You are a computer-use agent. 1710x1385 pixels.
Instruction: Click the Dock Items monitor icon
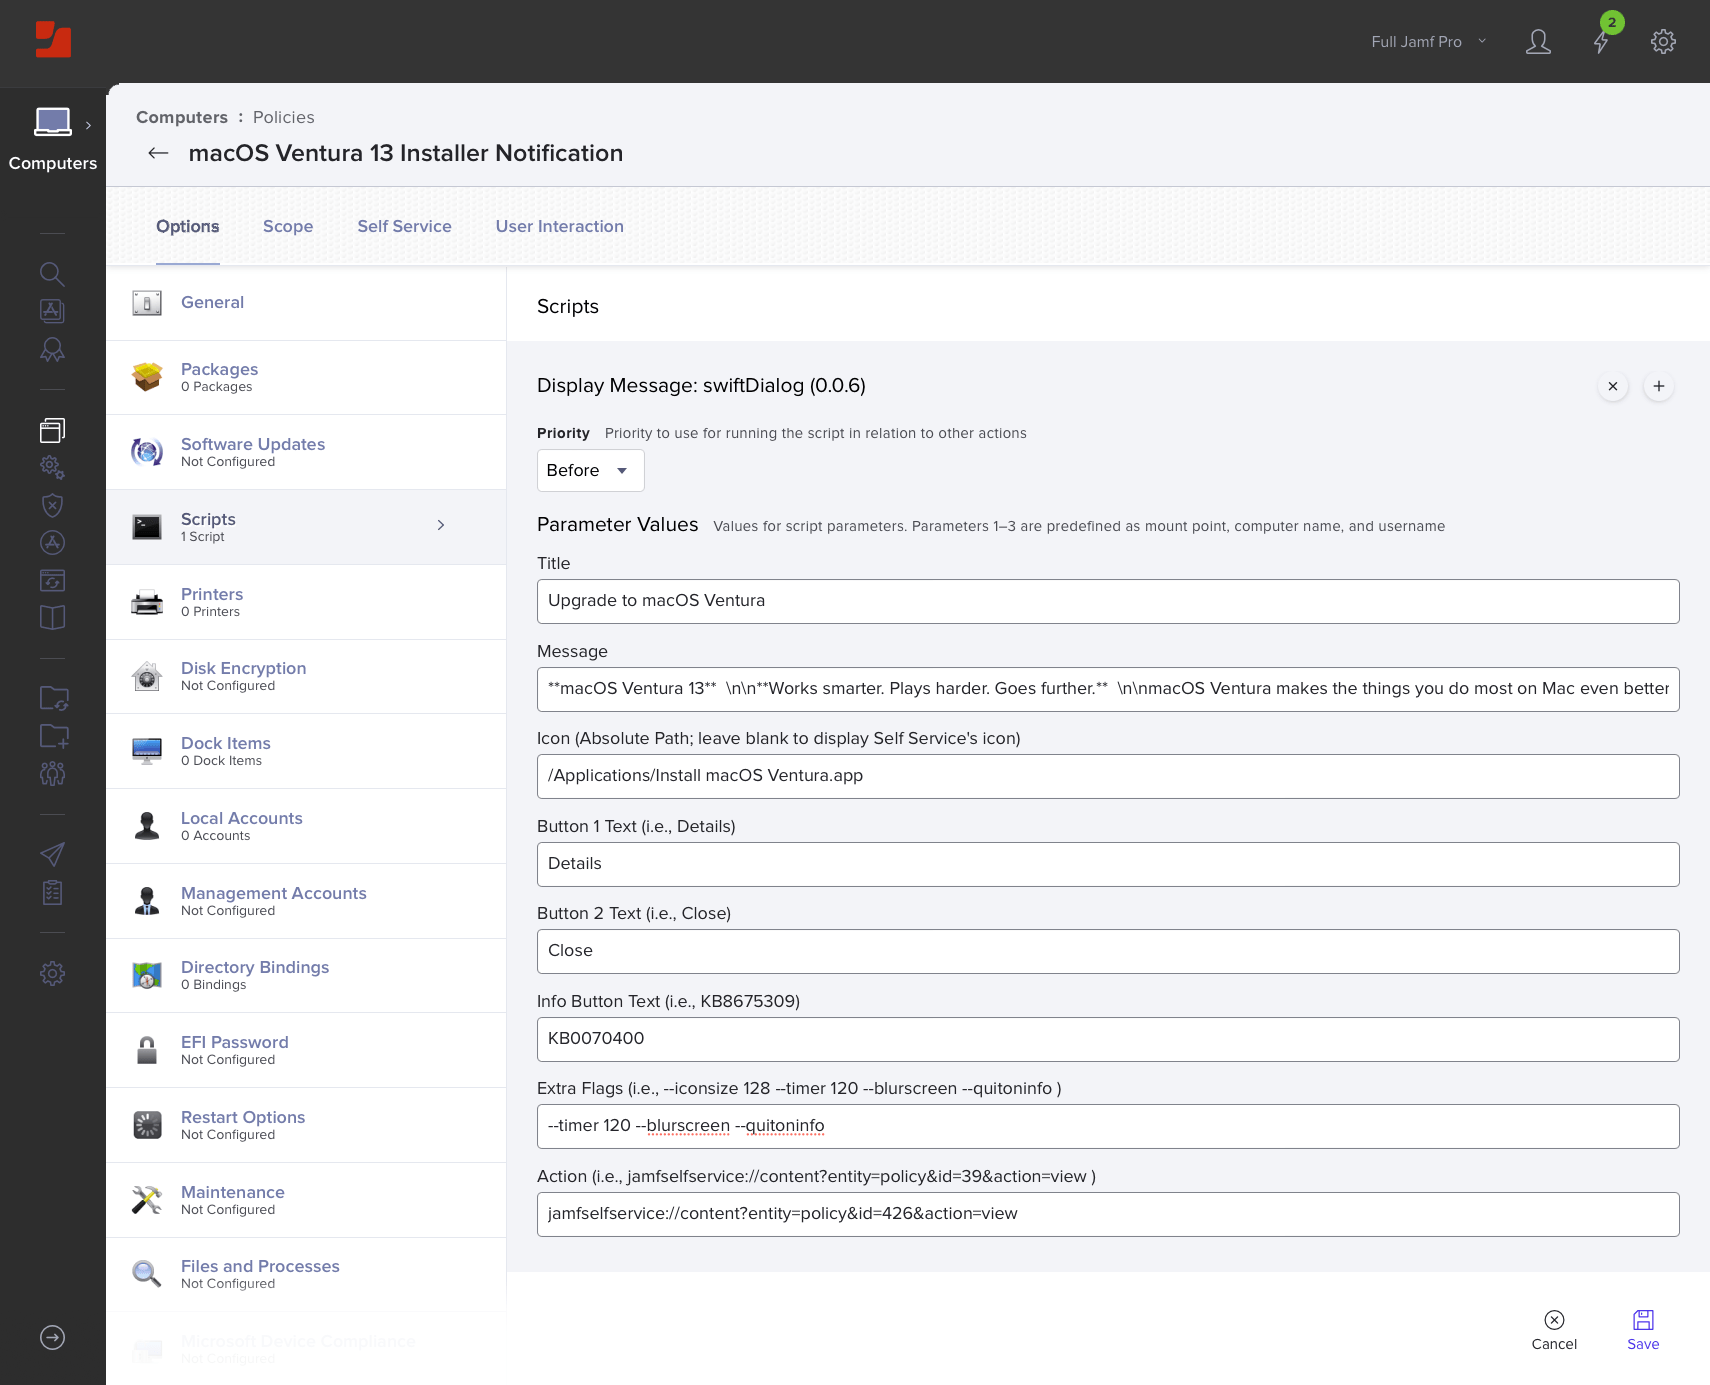pyautogui.click(x=147, y=751)
